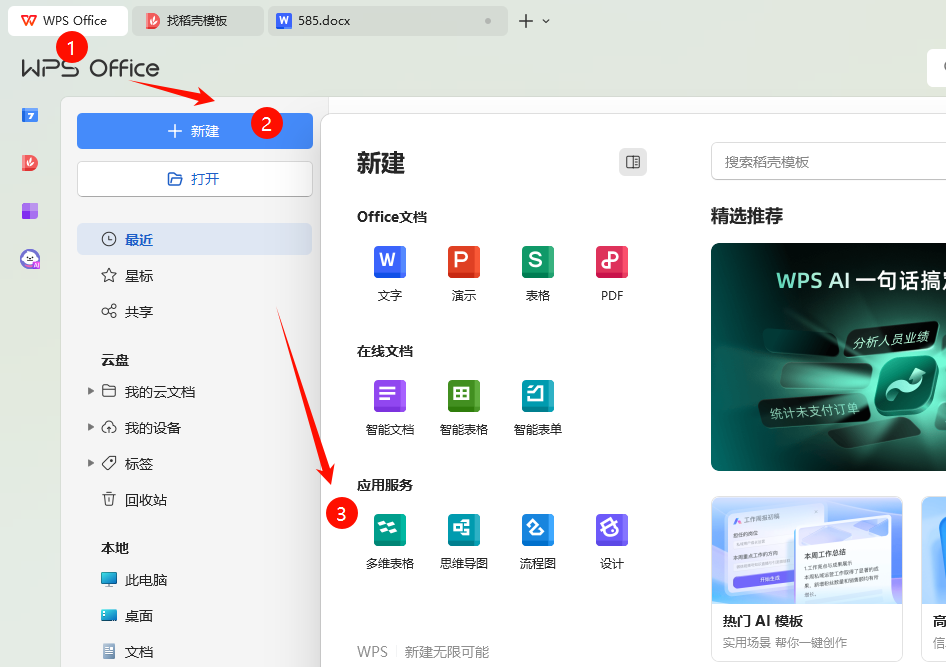Open 智能表单 online form
The image size is (946, 667).
pyautogui.click(x=538, y=408)
